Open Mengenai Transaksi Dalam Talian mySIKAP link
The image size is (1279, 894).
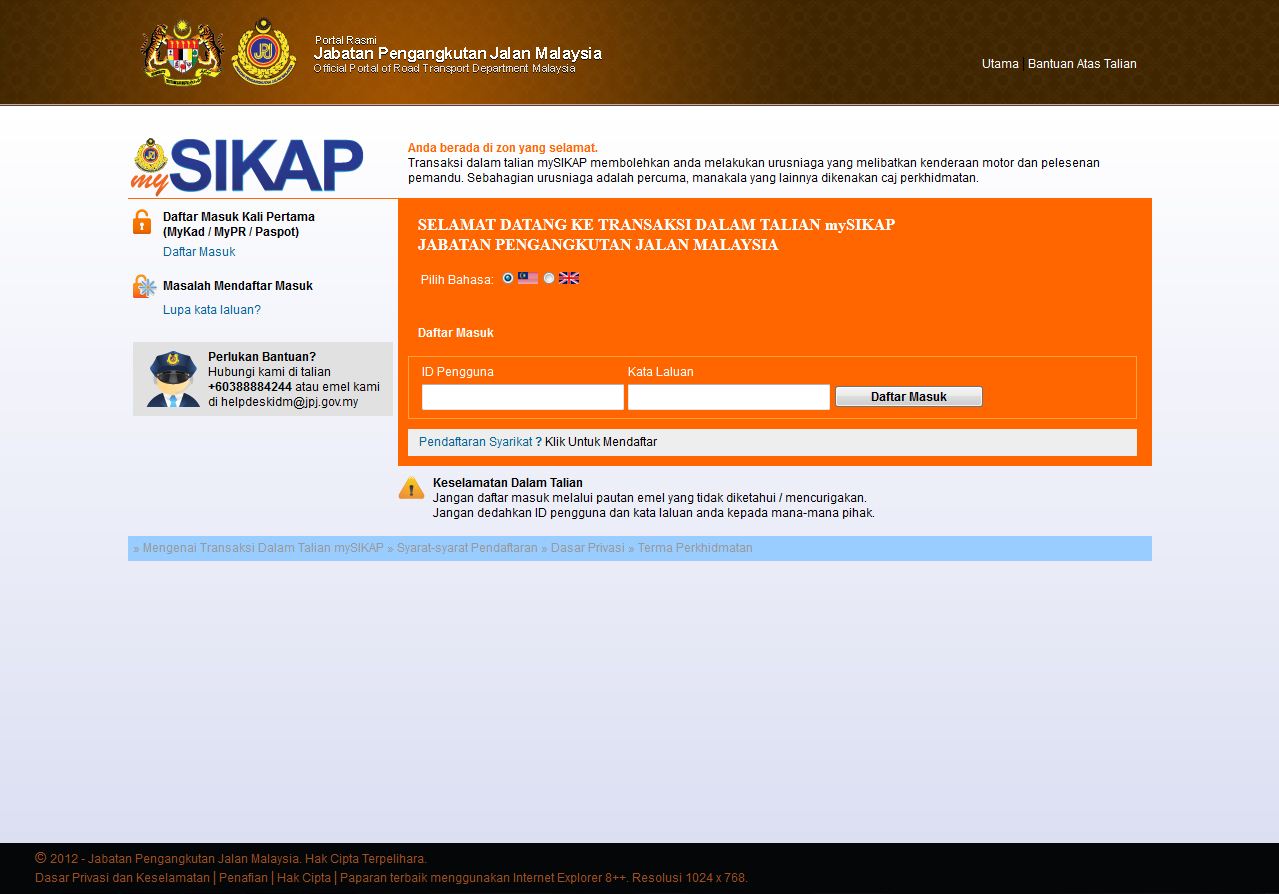263,548
